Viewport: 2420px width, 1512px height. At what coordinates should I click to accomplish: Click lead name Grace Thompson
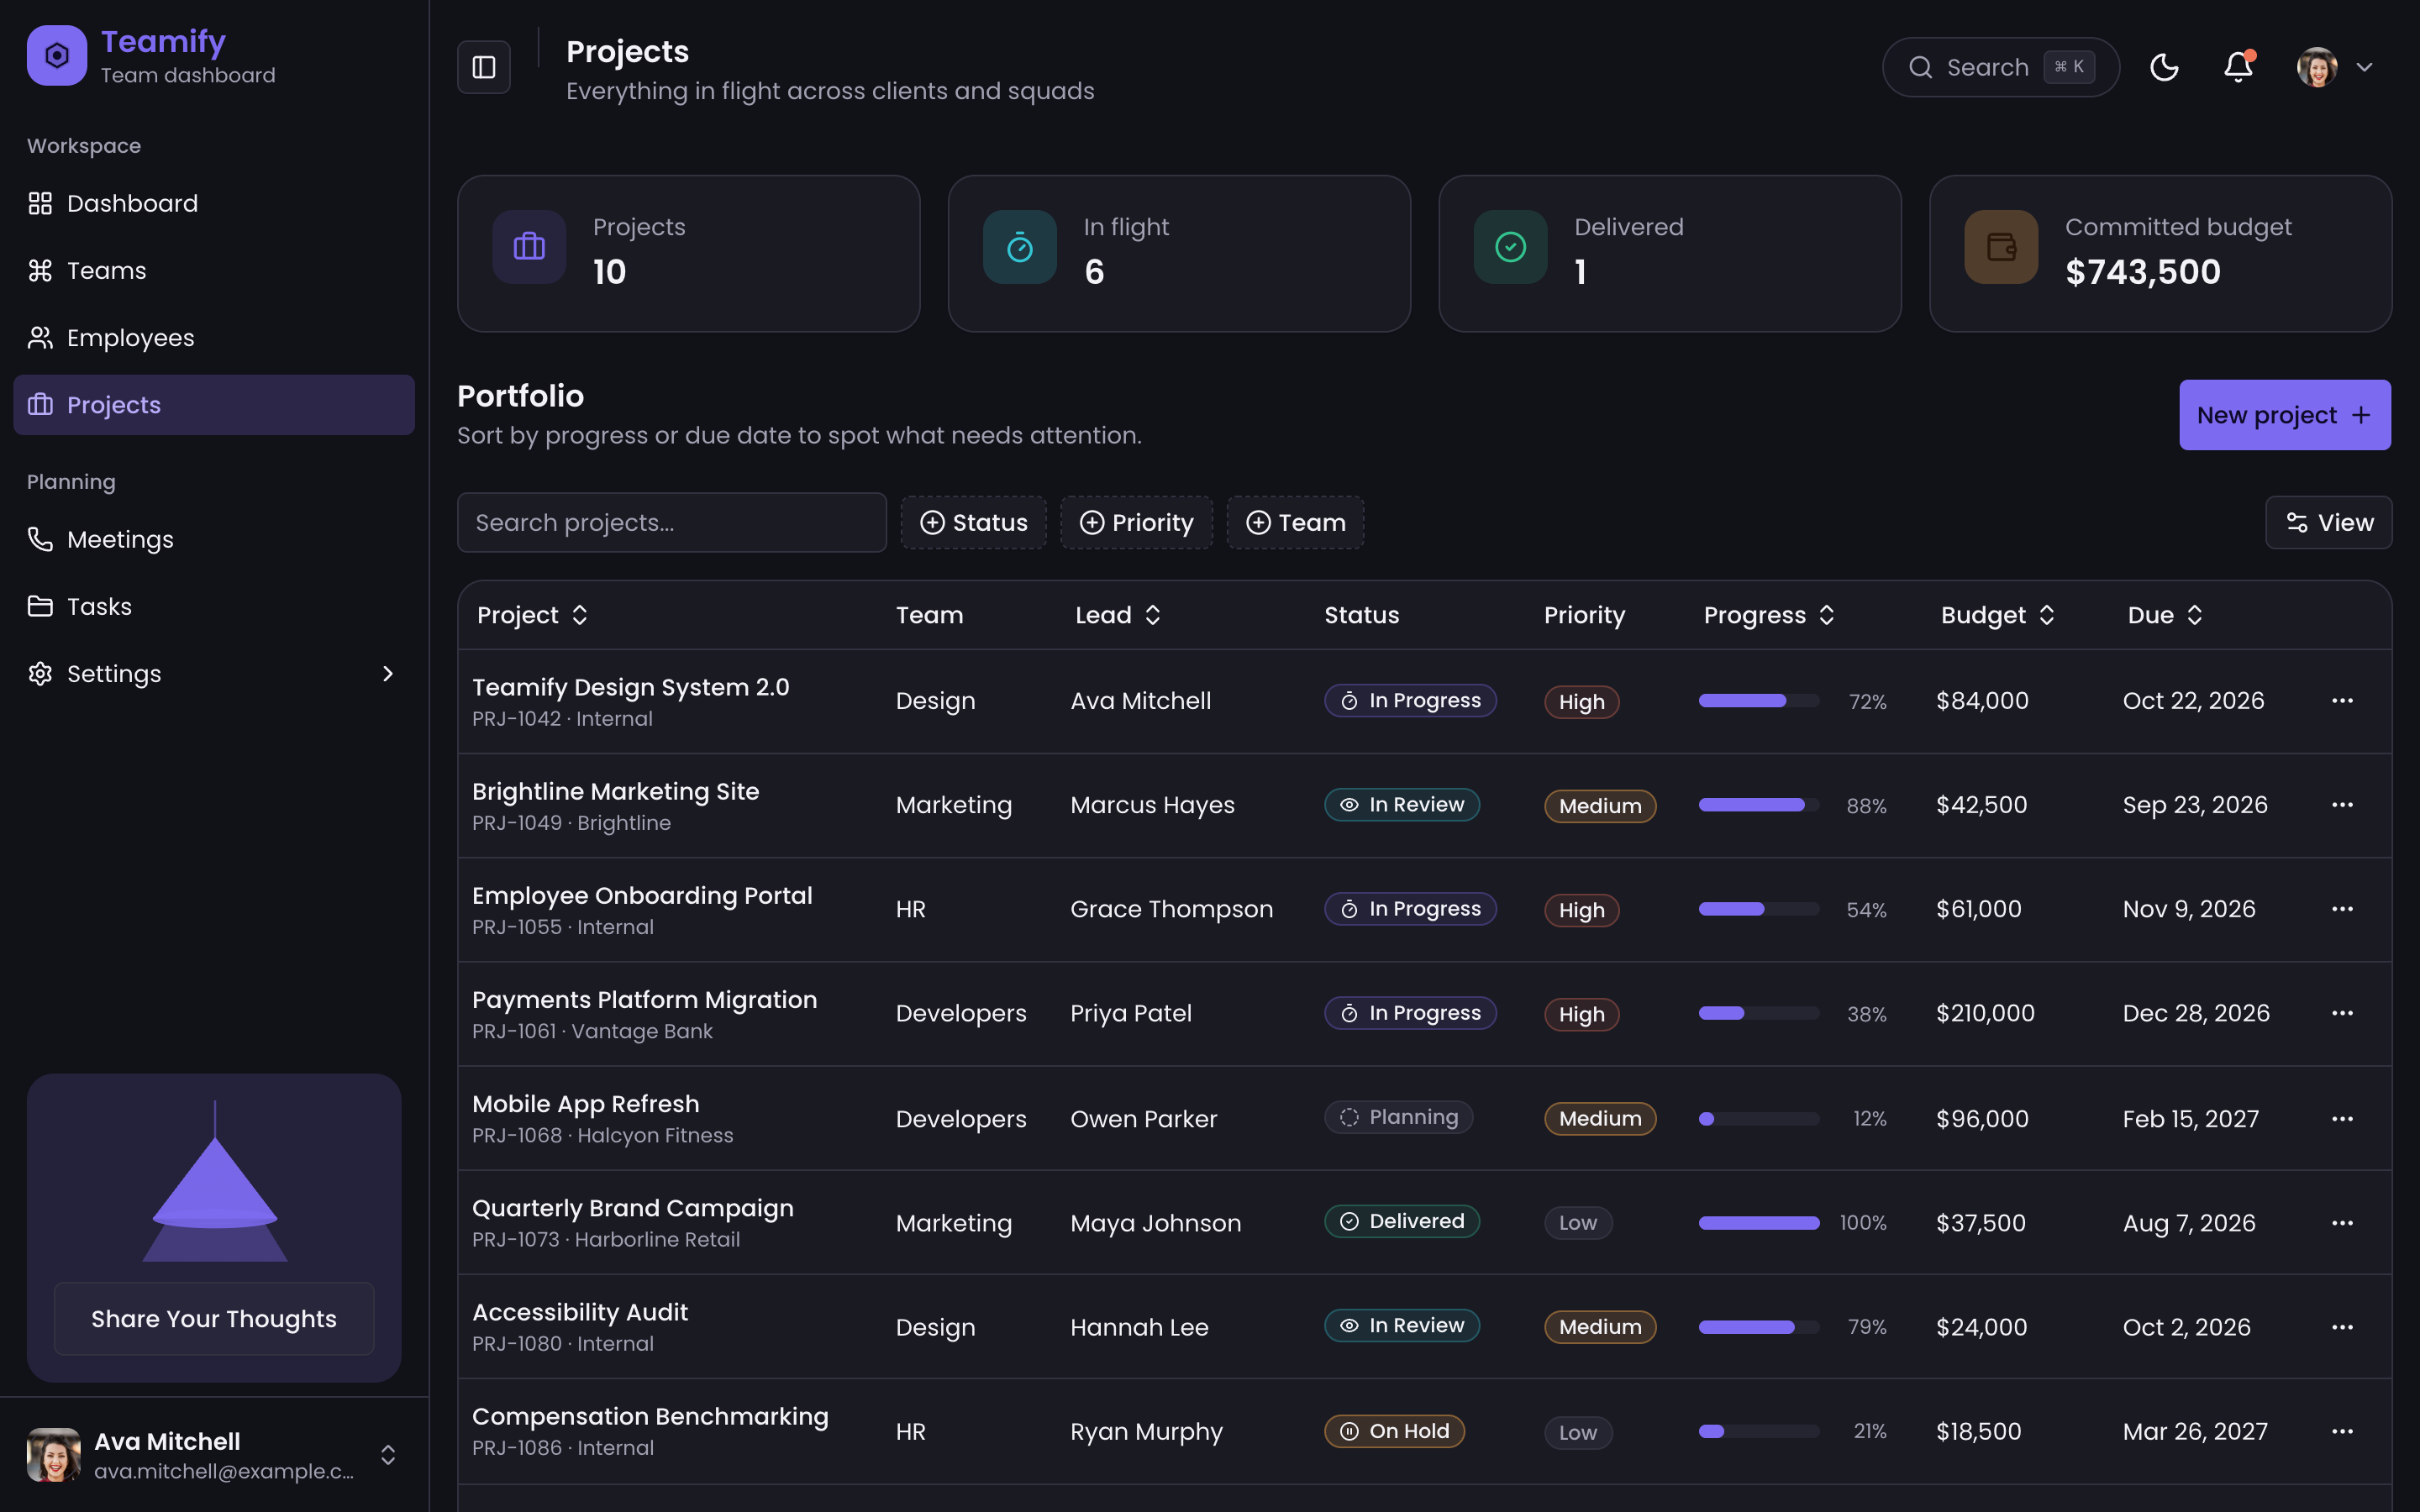(x=1171, y=909)
